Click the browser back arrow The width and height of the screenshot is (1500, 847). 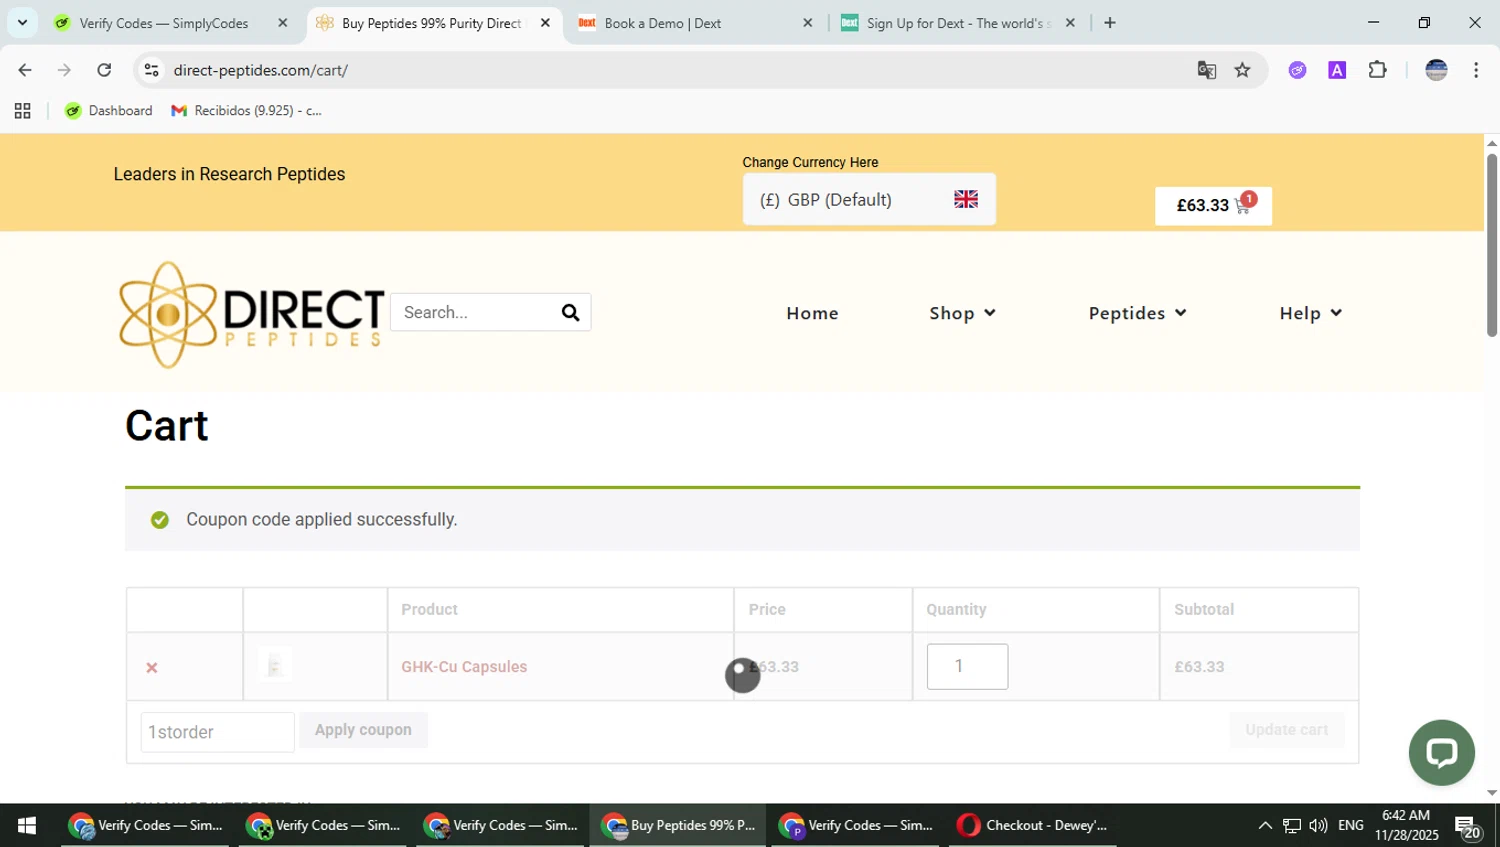(25, 70)
